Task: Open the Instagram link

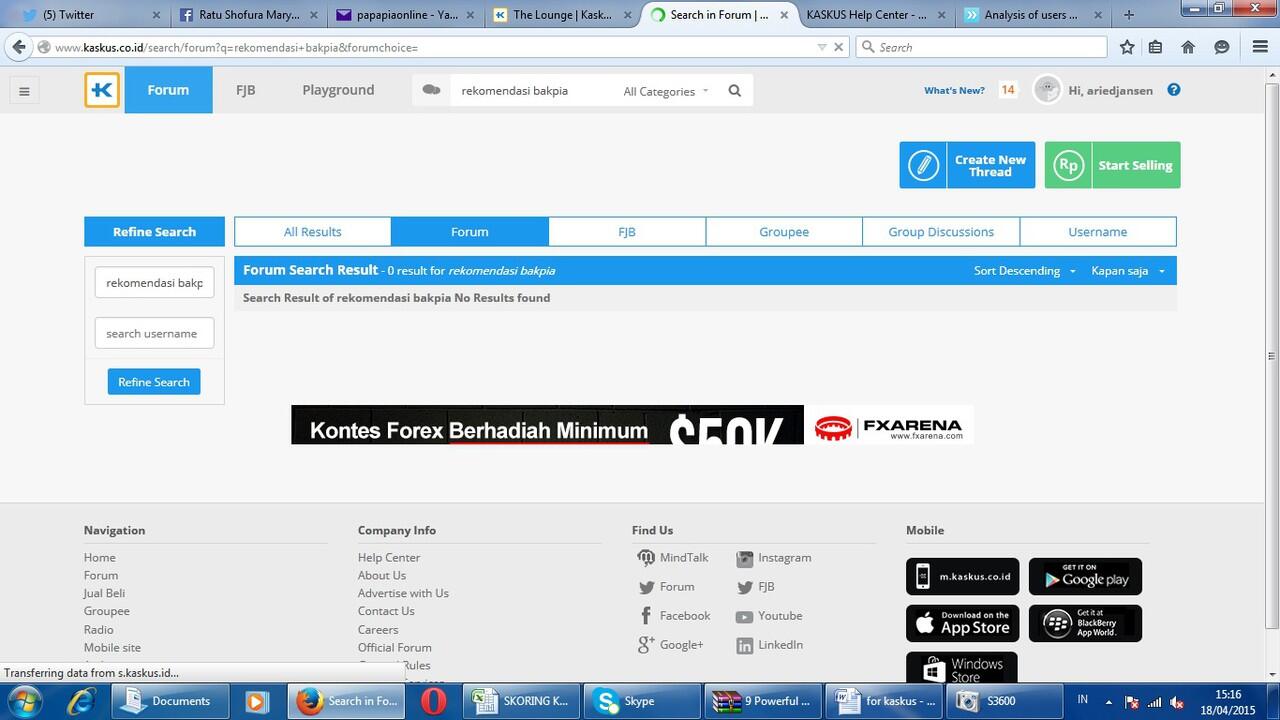Action: [x=774, y=558]
